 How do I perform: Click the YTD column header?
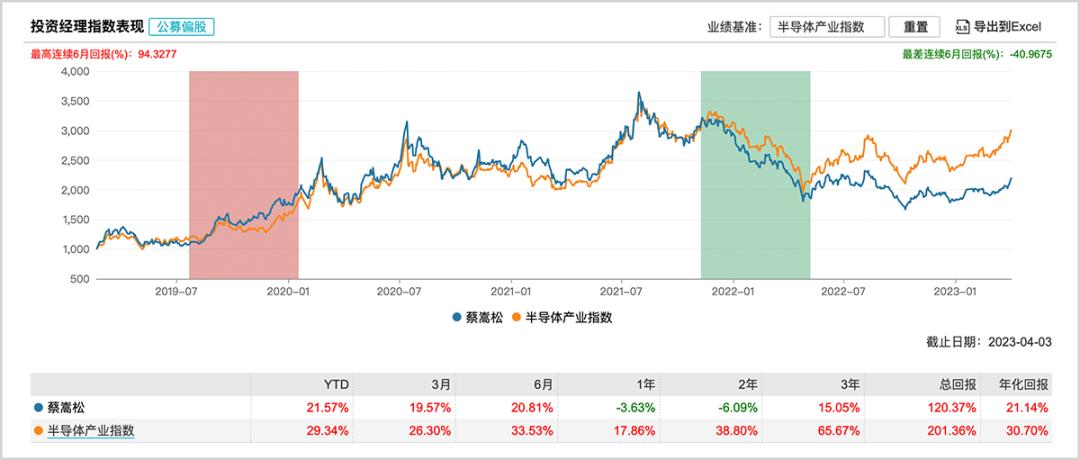[337, 384]
